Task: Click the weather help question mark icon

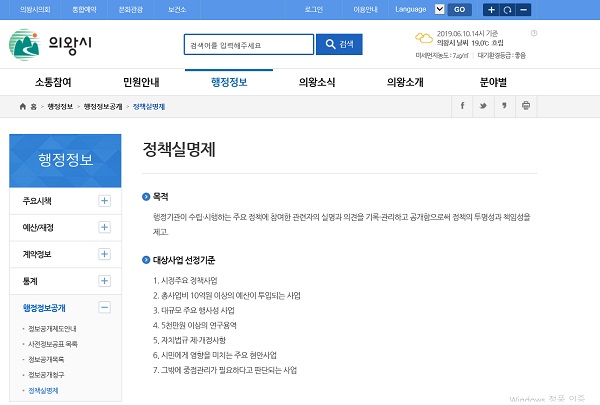Action: [x=535, y=33]
